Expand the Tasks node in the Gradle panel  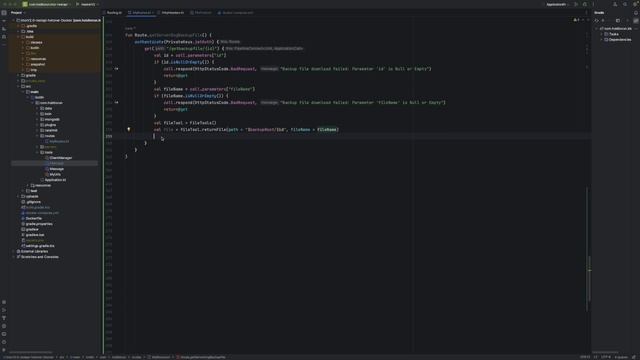pyautogui.click(x=602, y=34)
